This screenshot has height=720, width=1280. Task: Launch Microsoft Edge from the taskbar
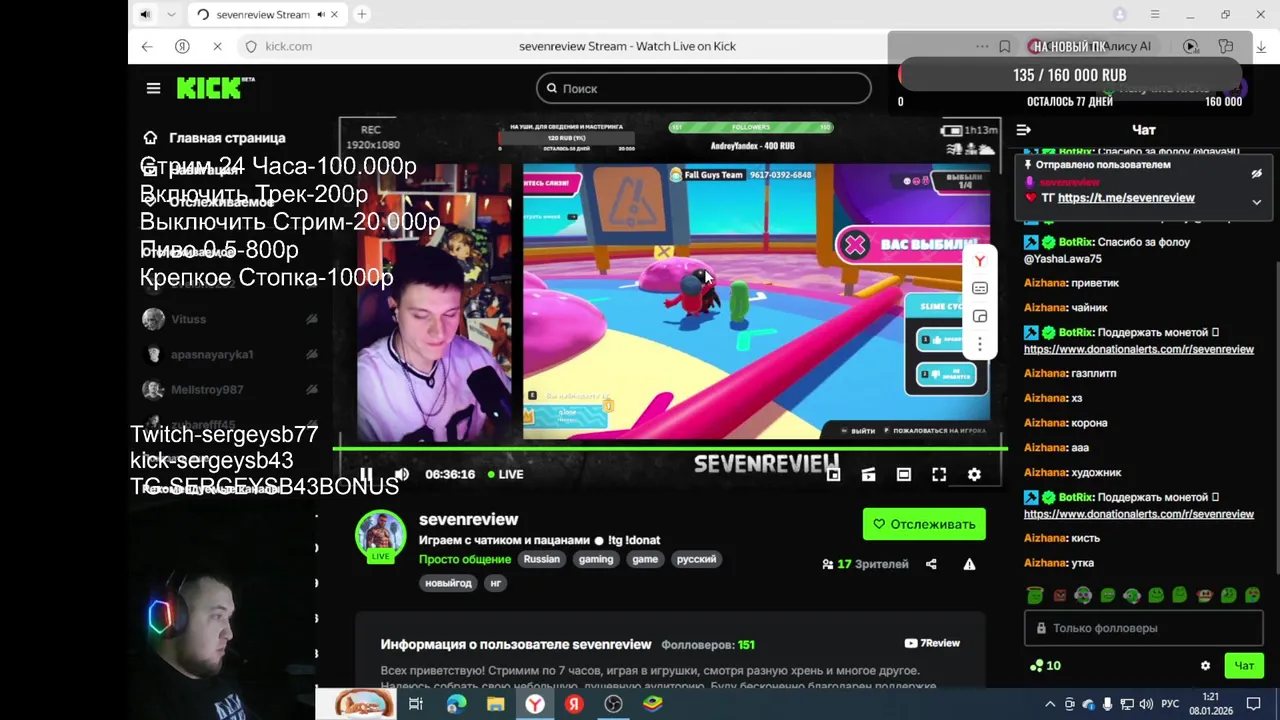coord(456,704)
